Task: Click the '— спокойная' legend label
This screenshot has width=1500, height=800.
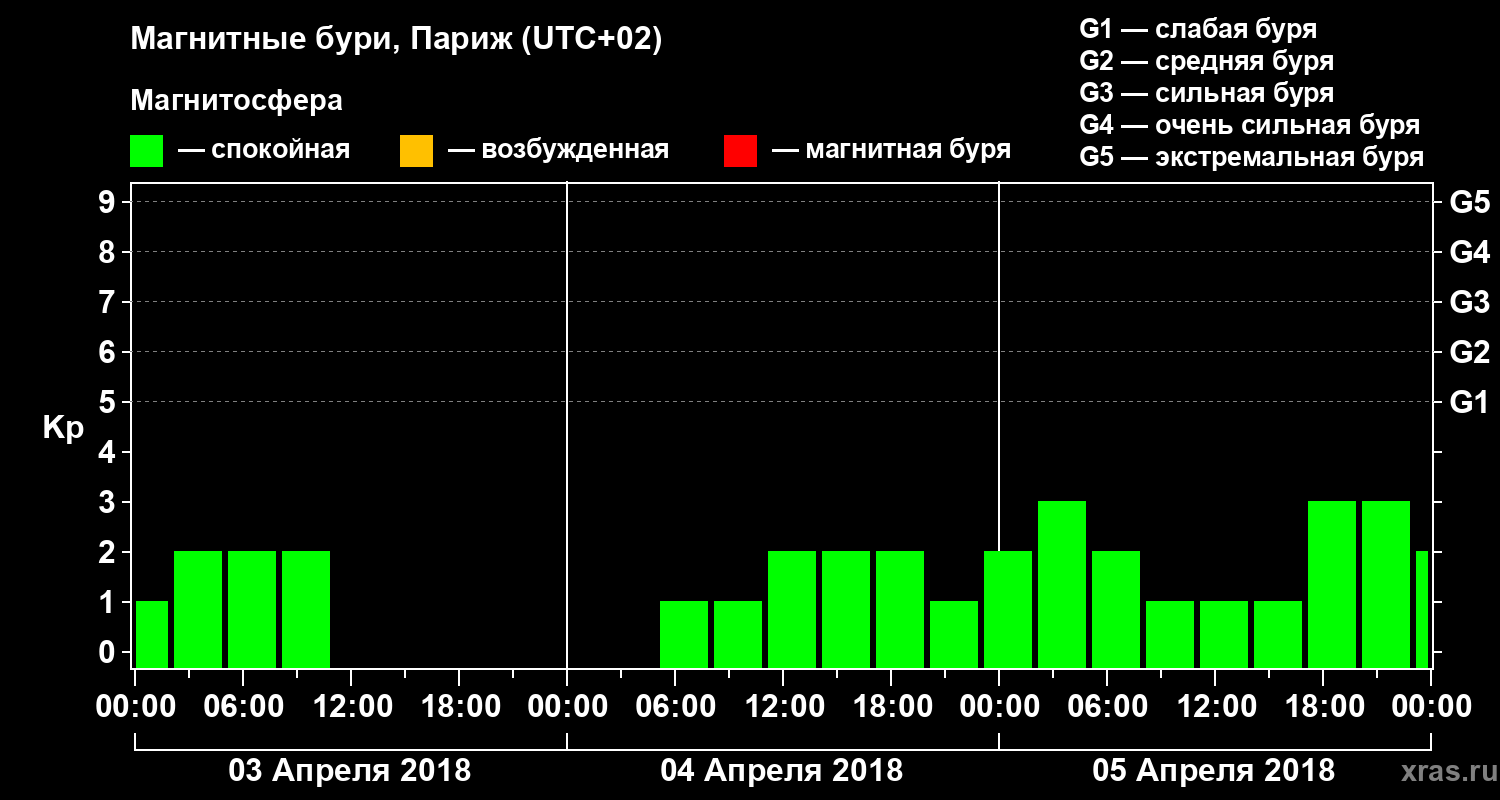Action: pyautogui.click(x=264, y=151)
